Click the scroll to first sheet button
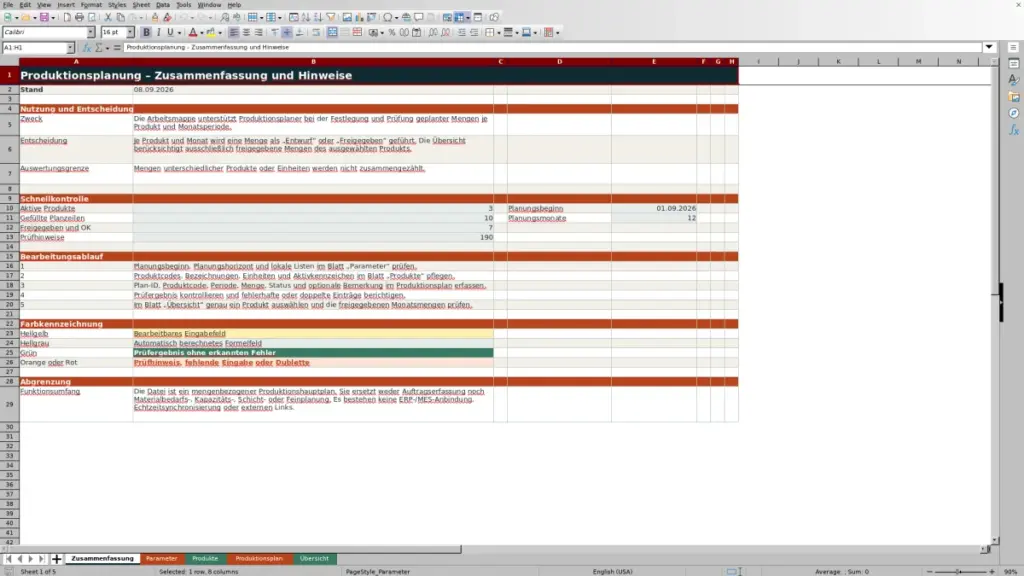 tap(8, 558)
